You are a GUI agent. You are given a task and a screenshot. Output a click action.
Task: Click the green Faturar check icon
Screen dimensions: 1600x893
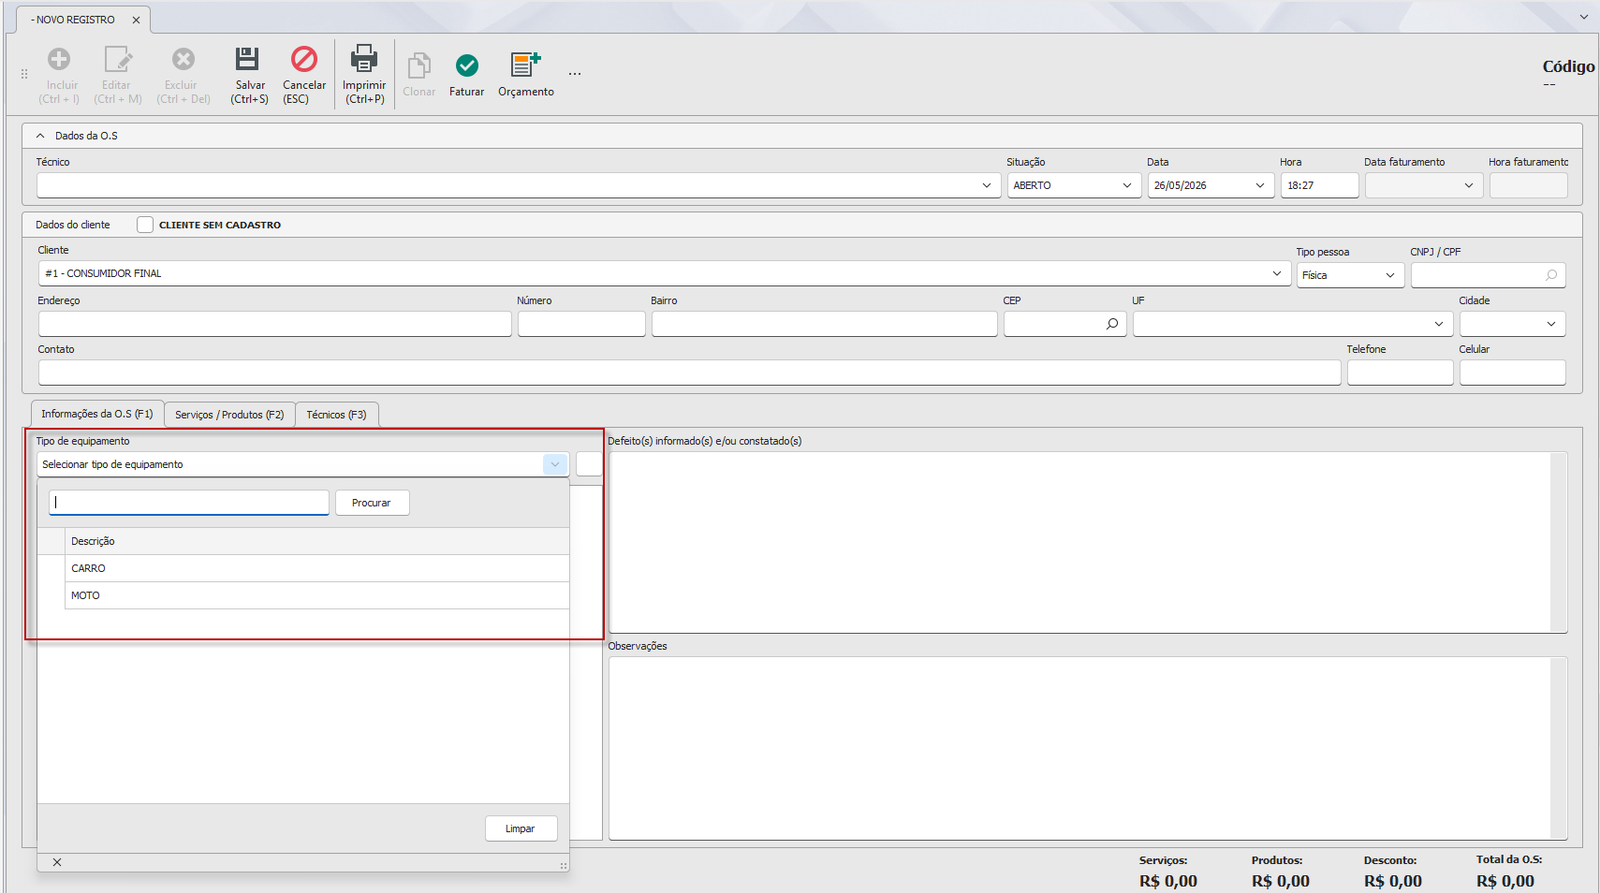pos(467,65)
